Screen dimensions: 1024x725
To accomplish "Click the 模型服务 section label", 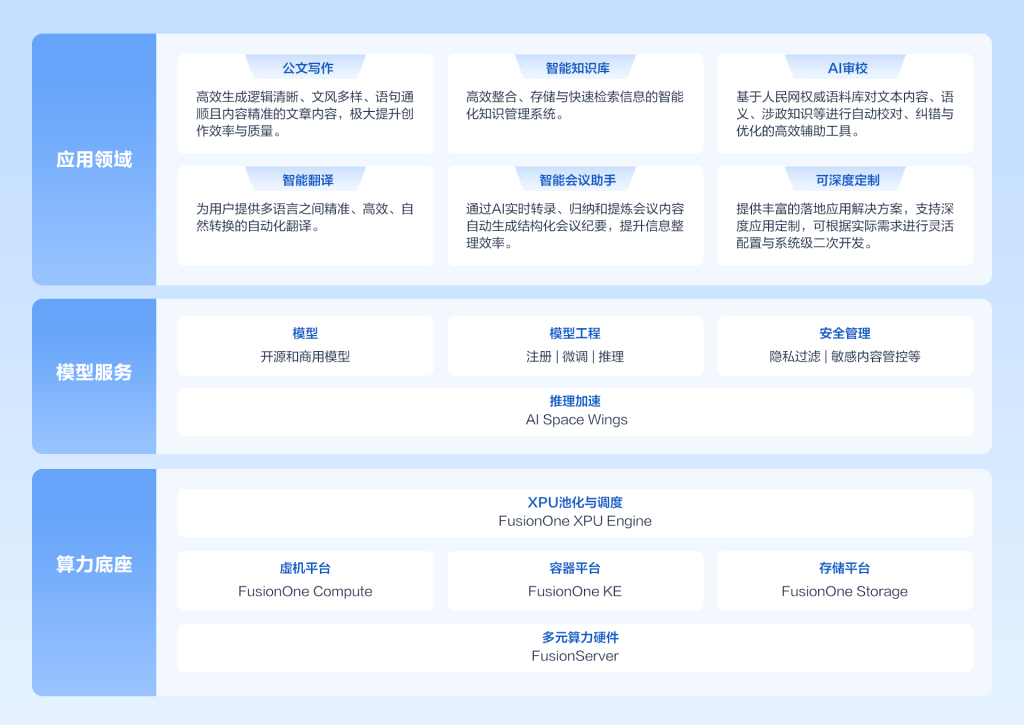I will pos(94,372).
